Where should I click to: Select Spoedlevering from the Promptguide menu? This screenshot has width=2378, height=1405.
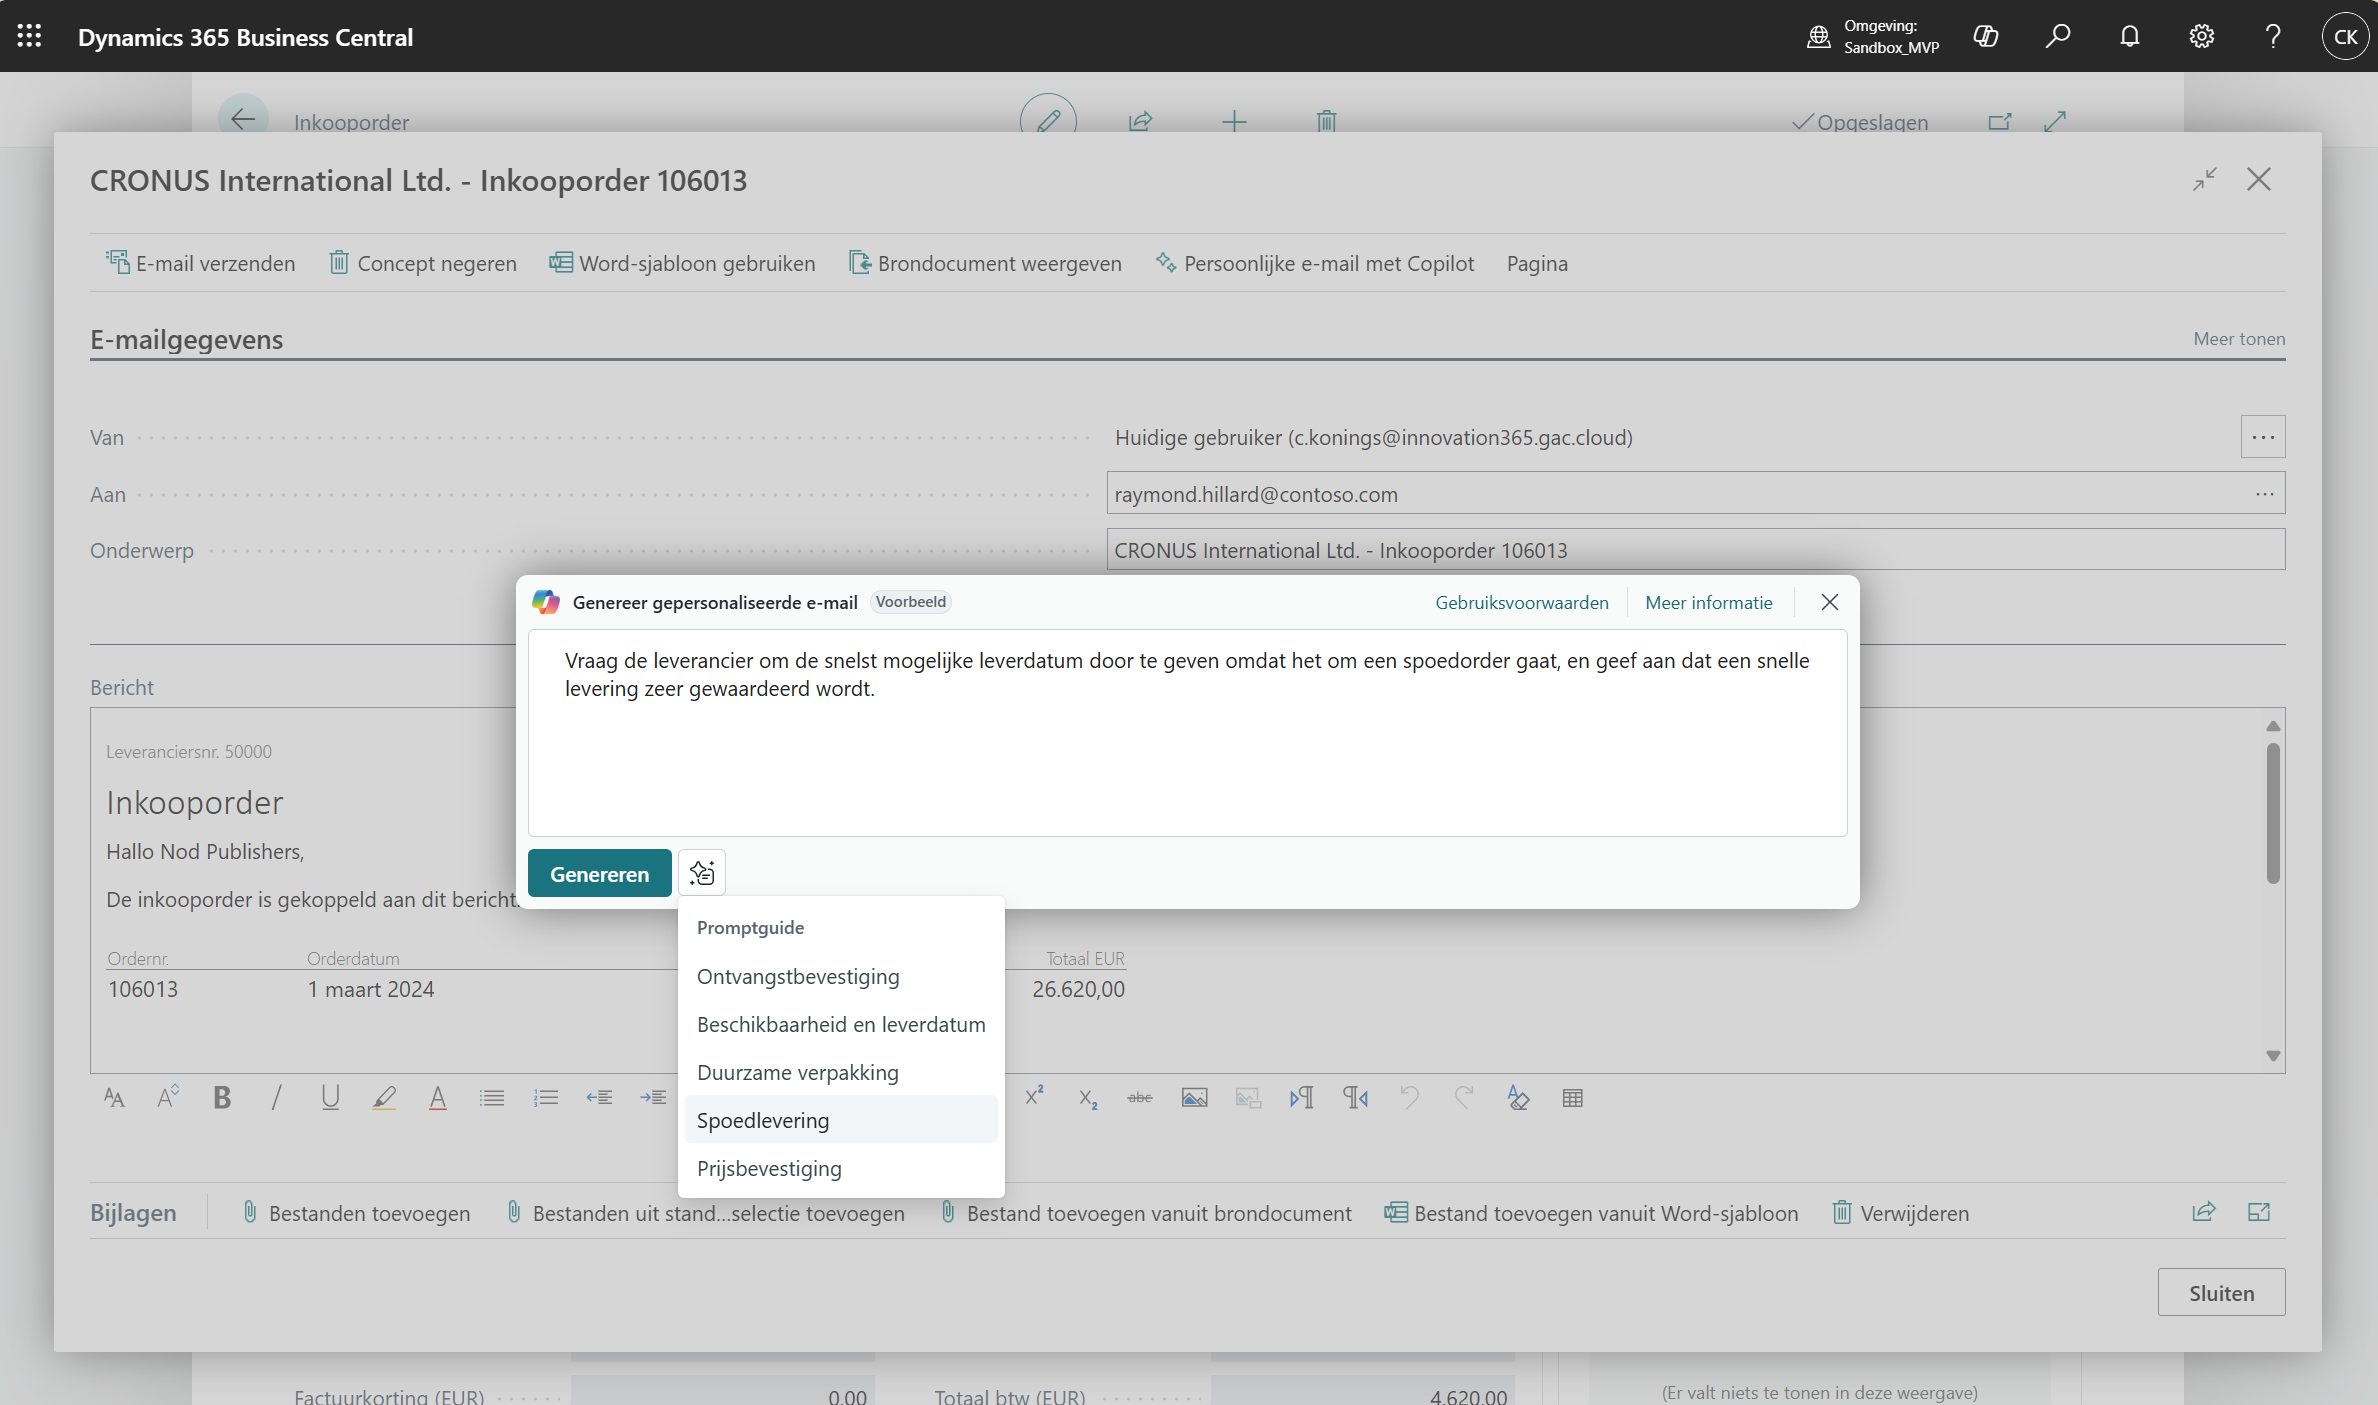pyautogui.click(x=763, y=1120)
